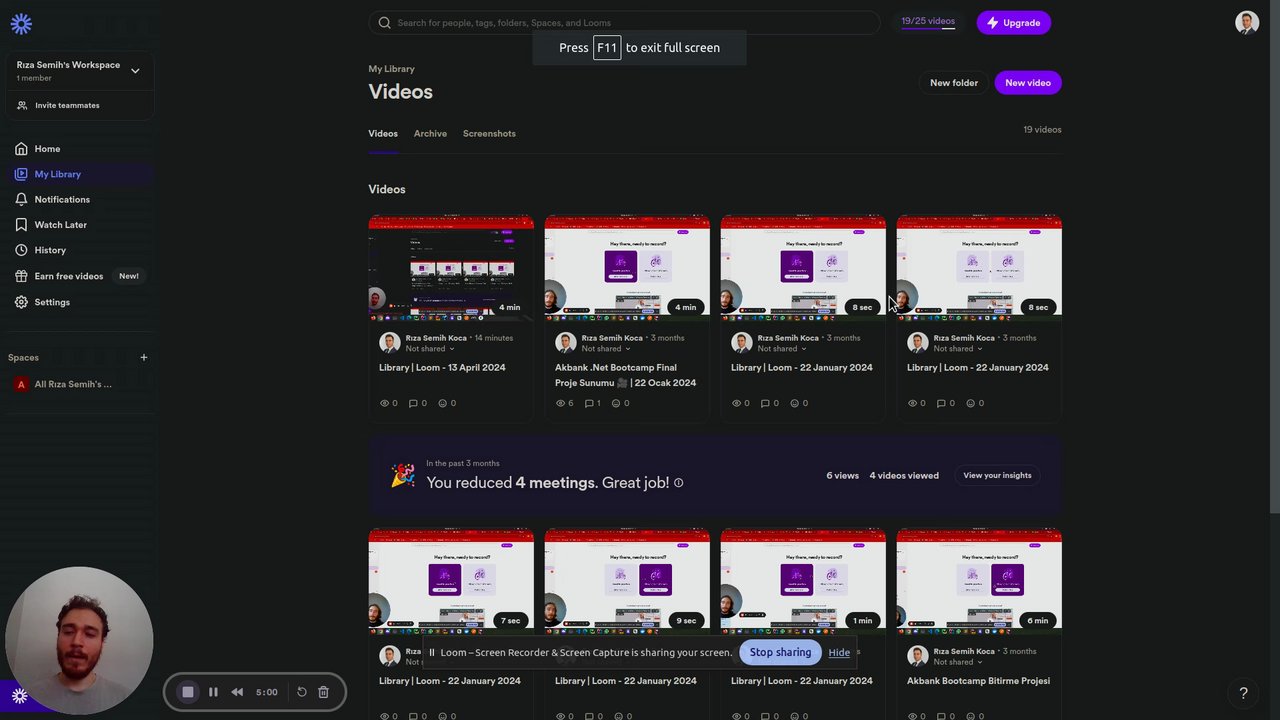Open the Akbank .Net Bootcamp video thumbnail
The image size is (1280, 720).
(627, 267)
